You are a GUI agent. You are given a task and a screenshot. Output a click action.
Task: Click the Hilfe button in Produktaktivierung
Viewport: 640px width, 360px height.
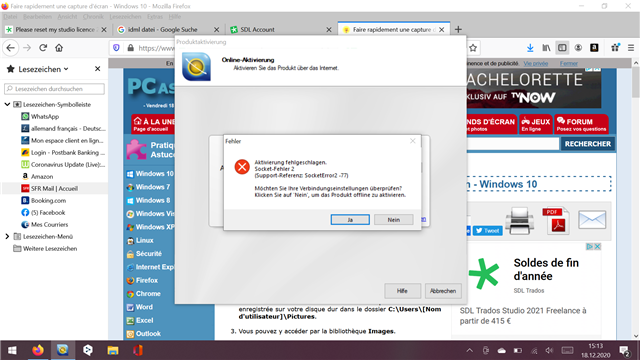(x=402, y=291)
